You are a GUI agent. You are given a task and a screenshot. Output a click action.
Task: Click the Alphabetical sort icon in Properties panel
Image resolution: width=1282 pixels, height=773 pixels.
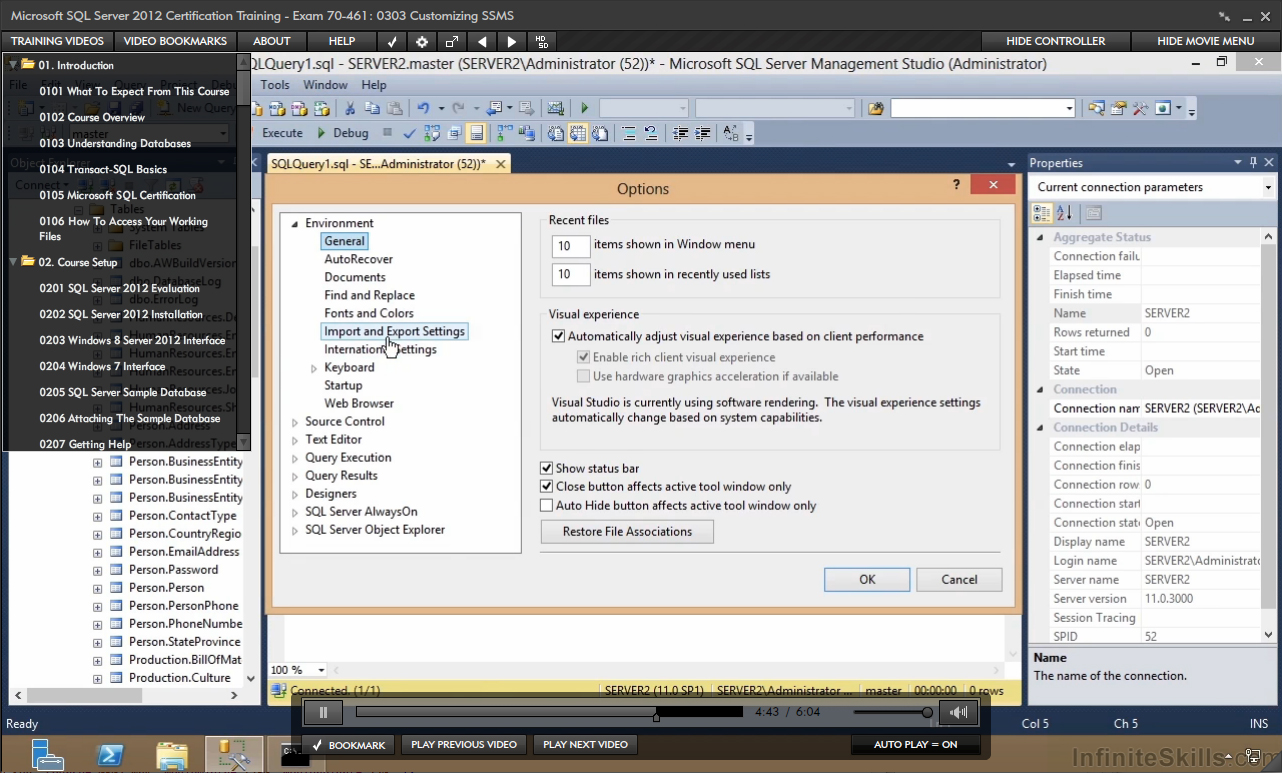[x=1064, y=213]
